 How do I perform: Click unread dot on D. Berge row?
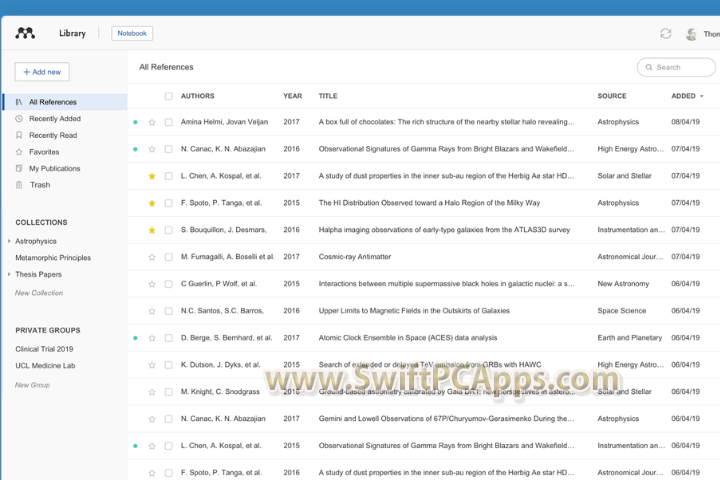[135, 338]
